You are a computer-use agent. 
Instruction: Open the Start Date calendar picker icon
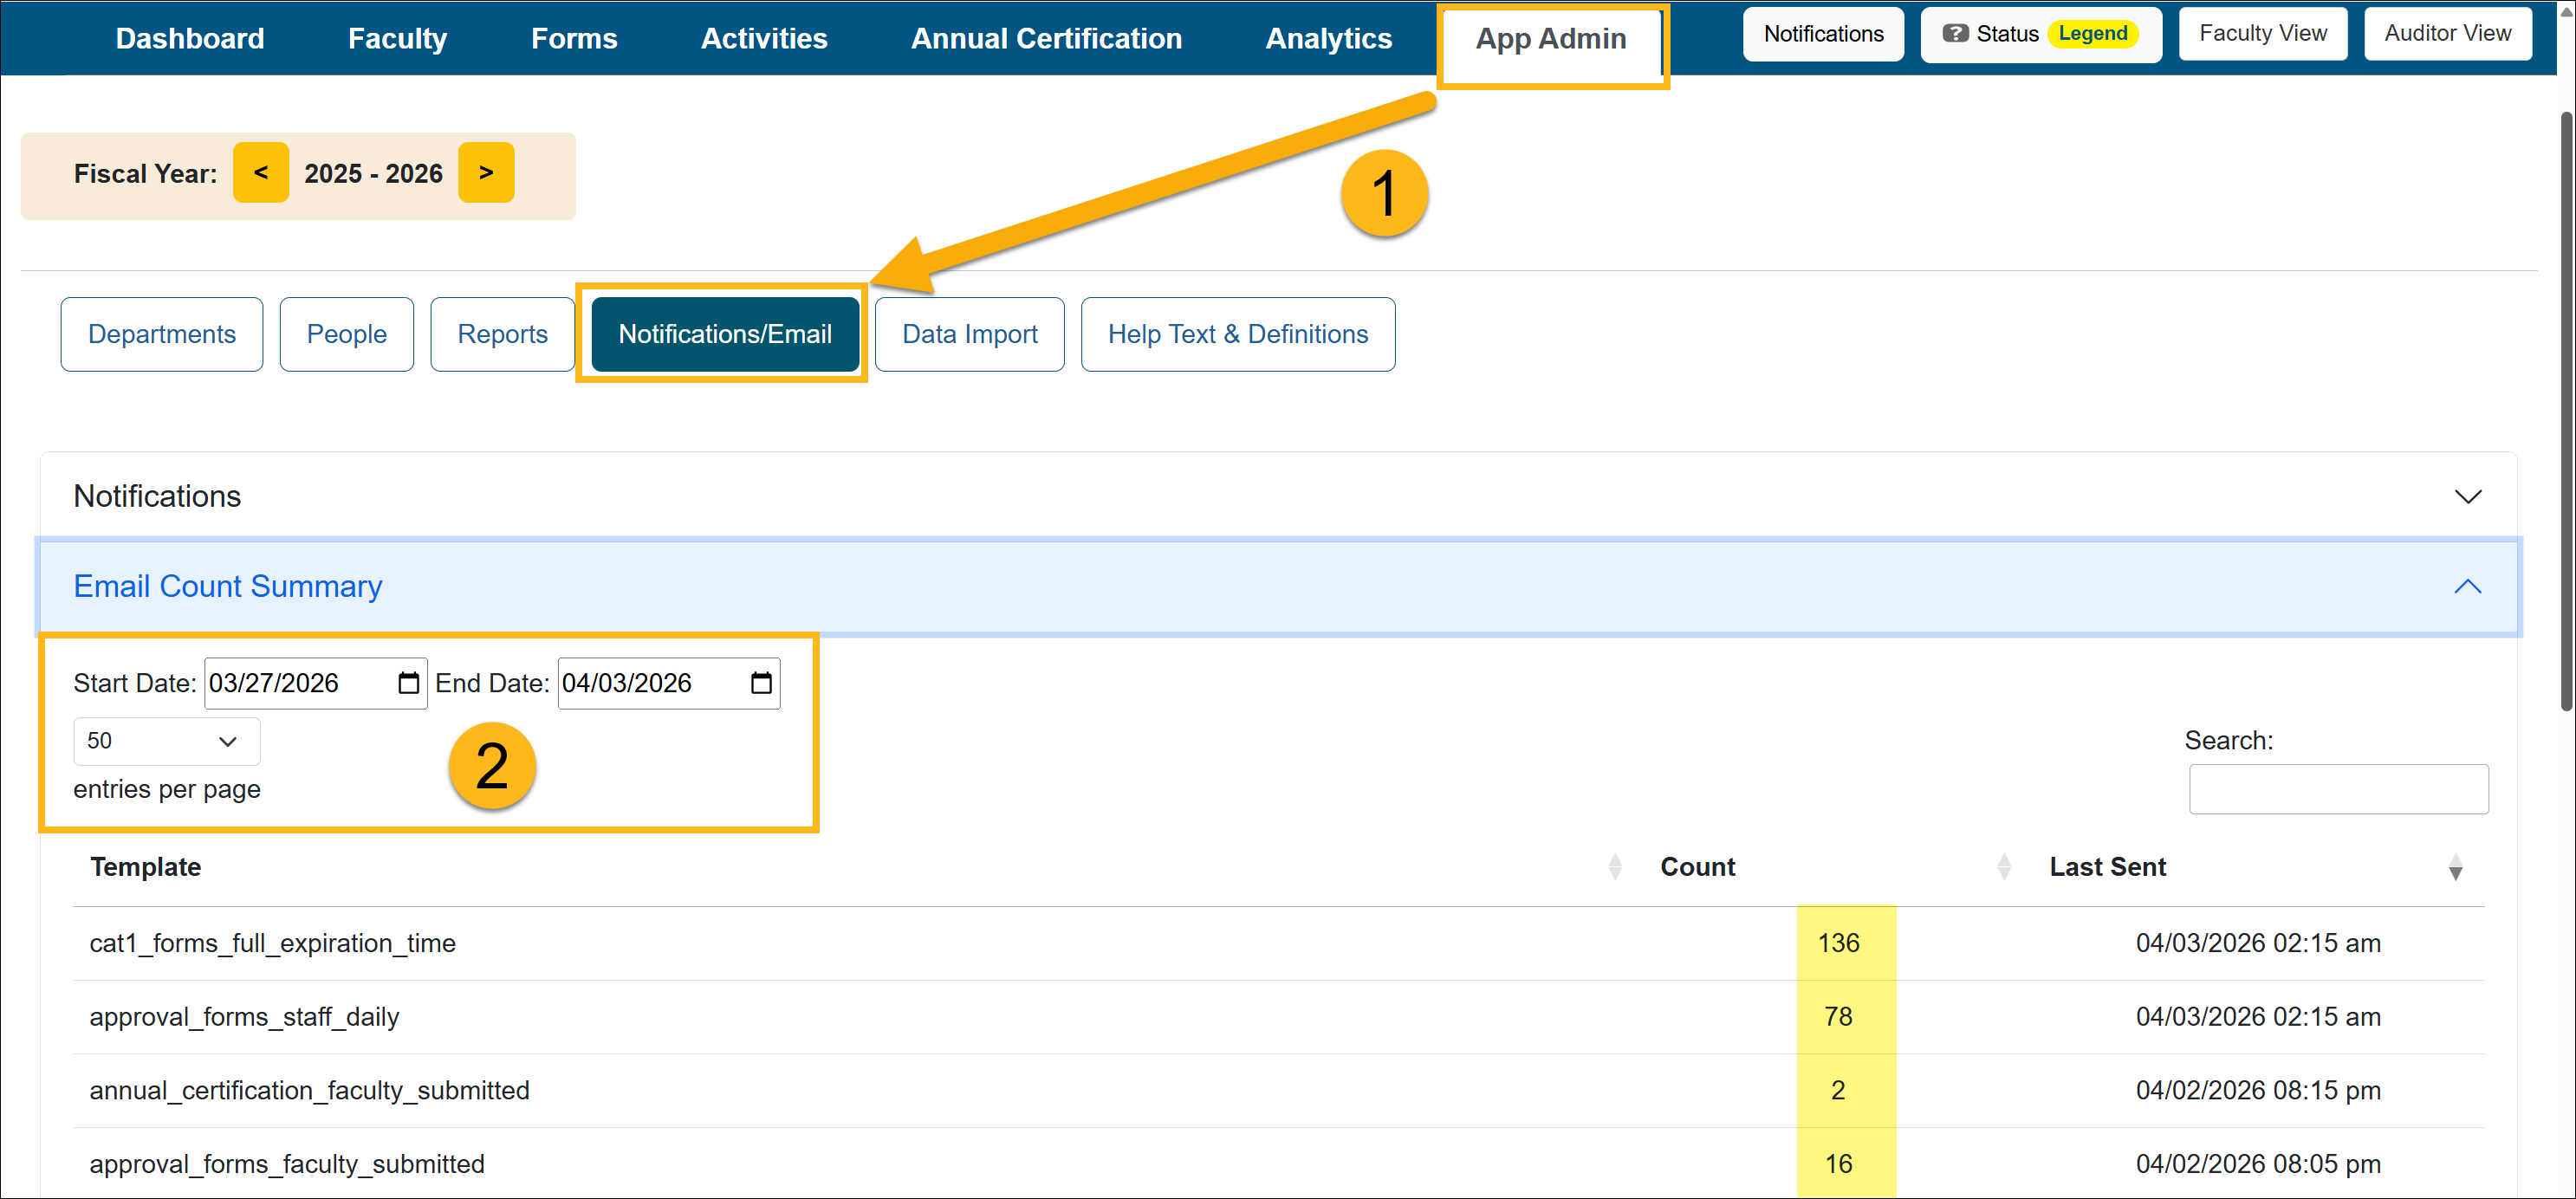pyautogui.click(x=408, y=683)
